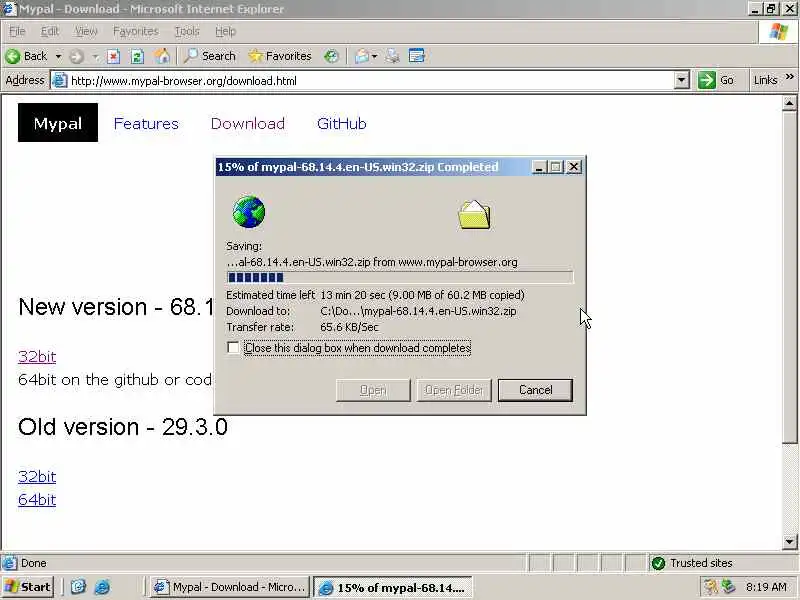Open the GitHub page link
The image size is (800, 600).
(341, 123)
